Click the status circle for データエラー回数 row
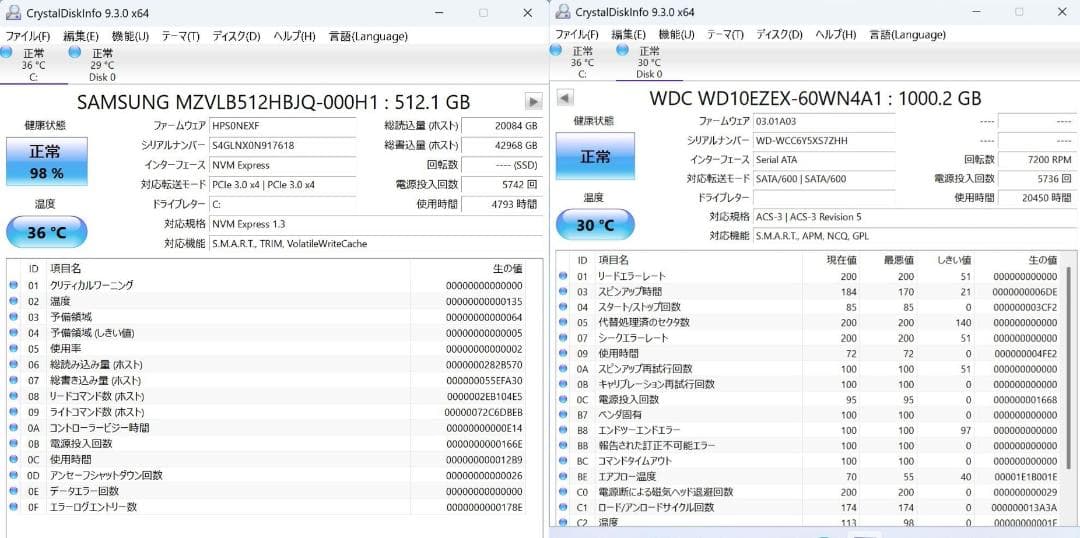Screen dimensions: 1080x538 14,491
